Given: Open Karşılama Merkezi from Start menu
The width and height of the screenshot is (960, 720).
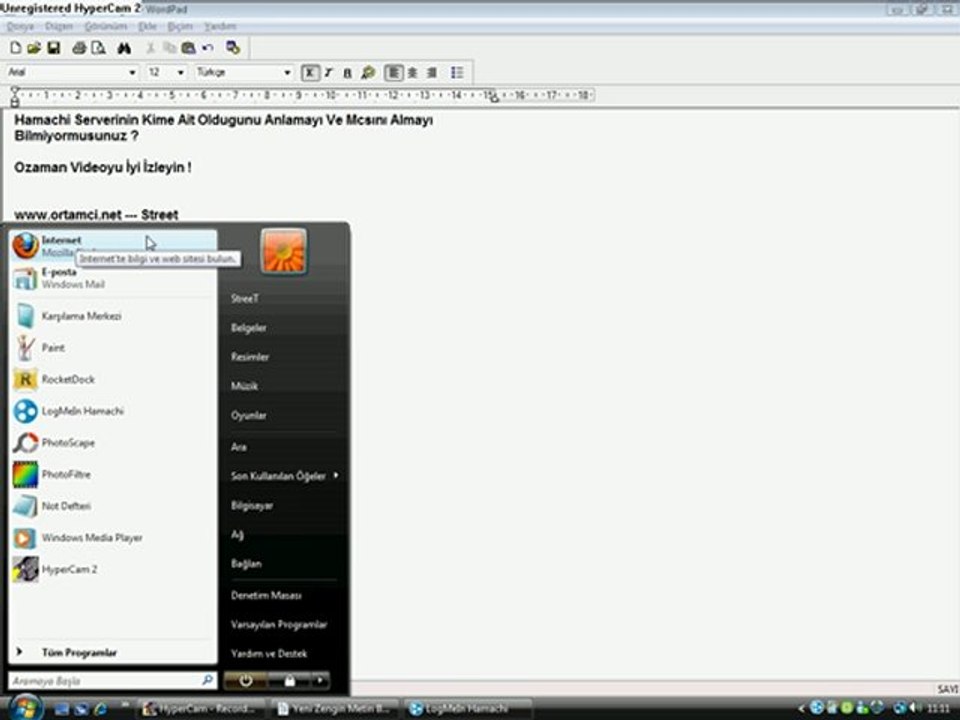Looking at the screenshot, I should pyautogui.click(x=114, y=316).
